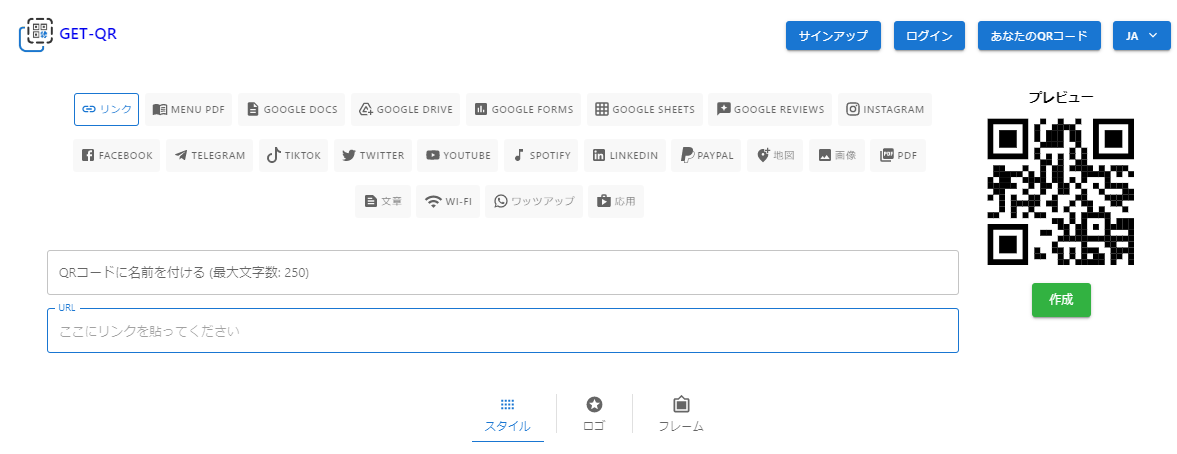The width and height of the screenshot is (1177, 454).
Task: Select the PayPal QR type
Action: [x=706, y=155]
